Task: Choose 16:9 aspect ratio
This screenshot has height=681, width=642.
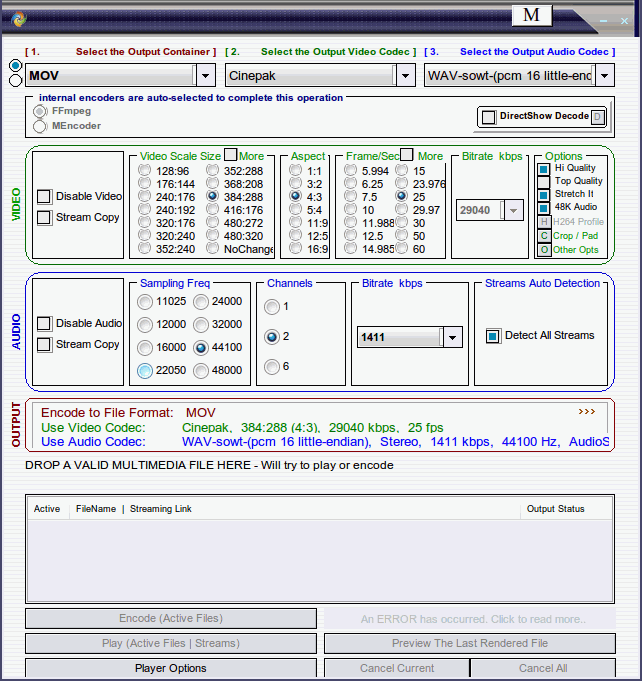Action: pyautogui.click(x=295, y=249)
